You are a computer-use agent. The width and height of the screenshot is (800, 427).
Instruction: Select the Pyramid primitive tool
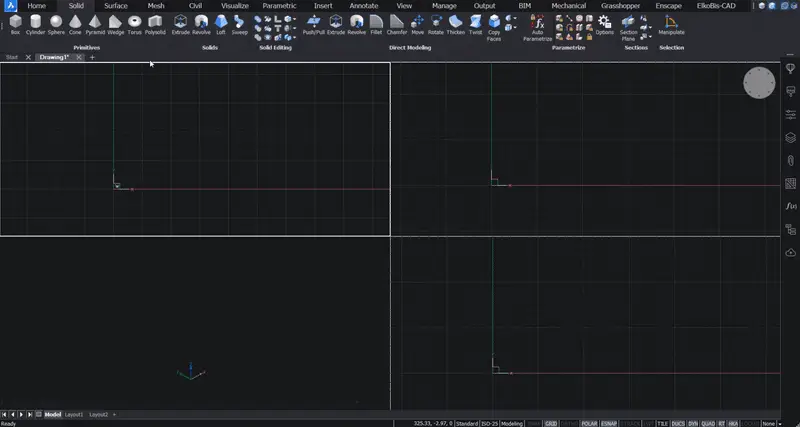(x=95, y=24)
